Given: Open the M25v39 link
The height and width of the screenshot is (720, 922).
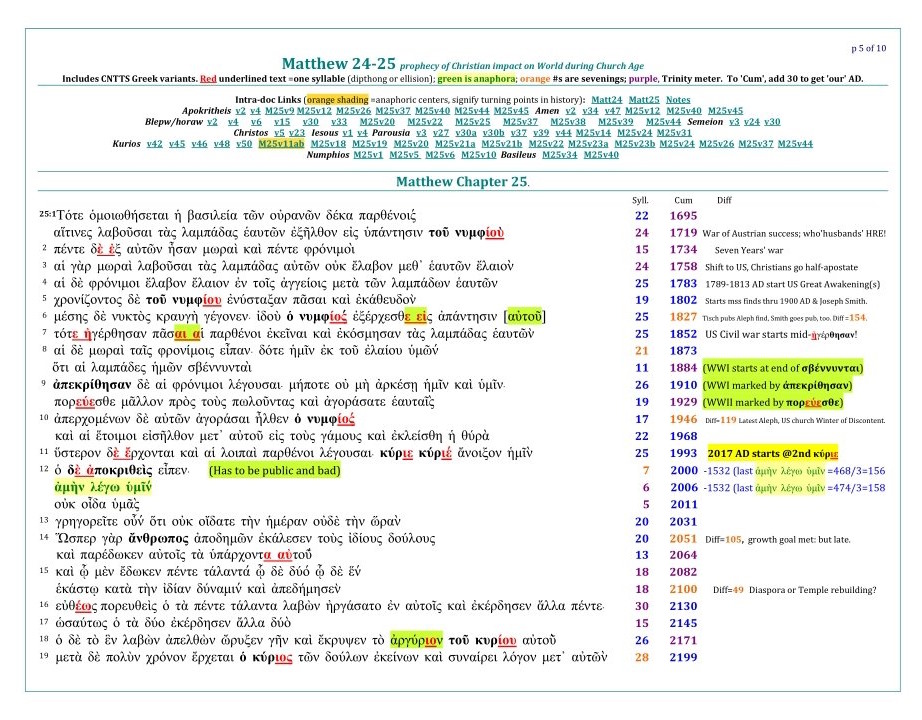Looking at the screenshot, I should [616, 122].
